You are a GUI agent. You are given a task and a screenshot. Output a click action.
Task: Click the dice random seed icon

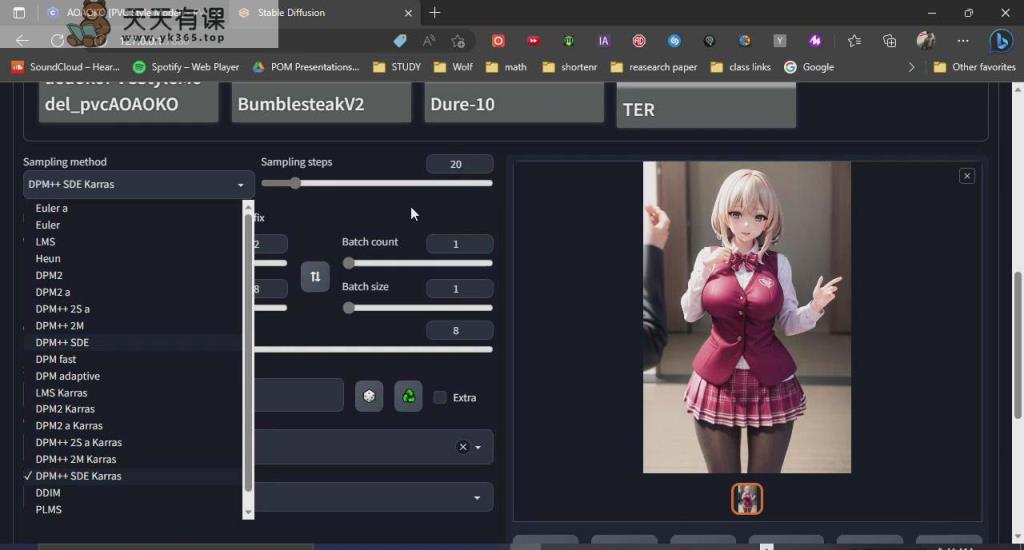[369, 396]
